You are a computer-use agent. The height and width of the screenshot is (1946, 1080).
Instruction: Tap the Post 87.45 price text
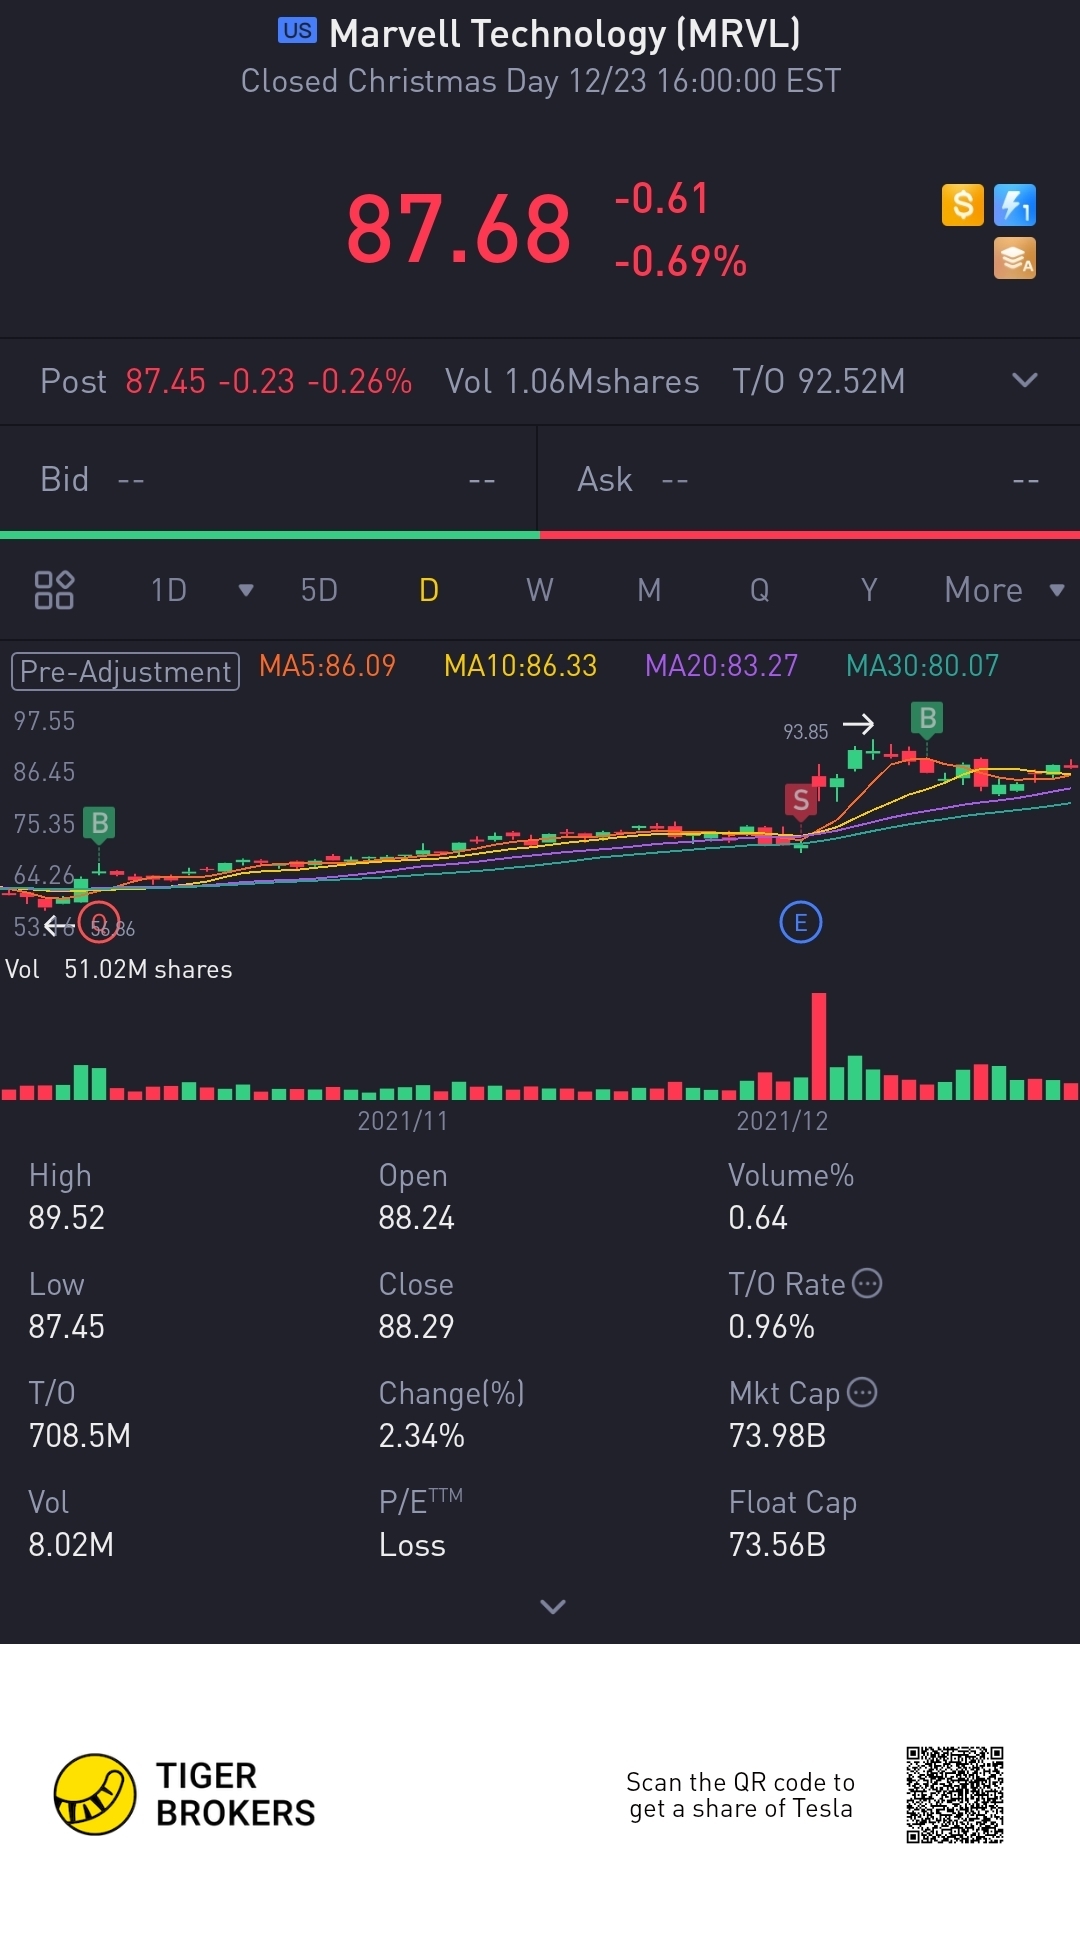tap(226, 381)
